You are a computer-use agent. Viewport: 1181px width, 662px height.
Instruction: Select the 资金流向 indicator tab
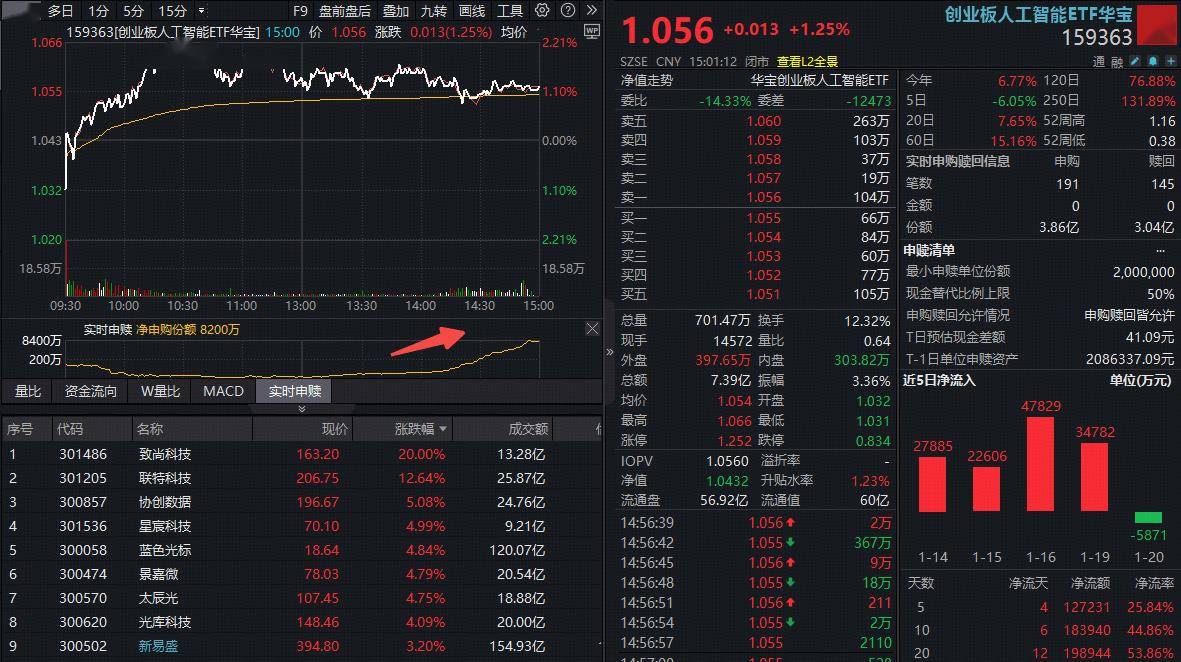(x=91, y=391)
